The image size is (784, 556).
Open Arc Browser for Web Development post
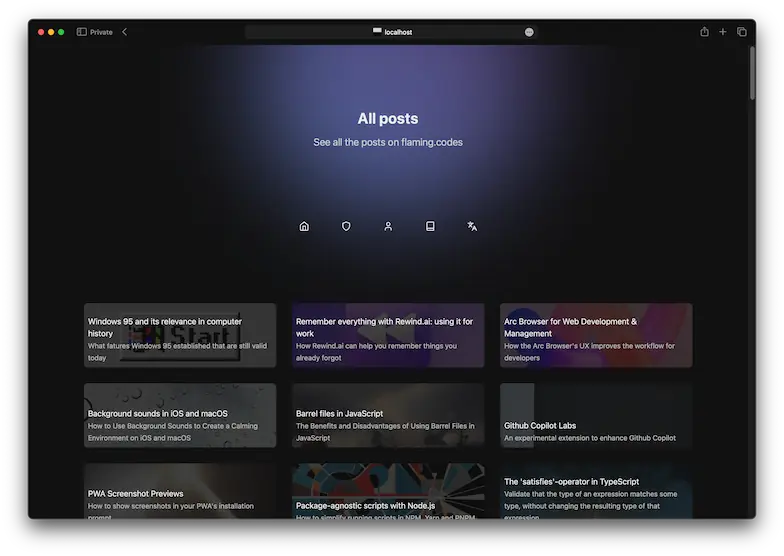[x=596, y=336]
